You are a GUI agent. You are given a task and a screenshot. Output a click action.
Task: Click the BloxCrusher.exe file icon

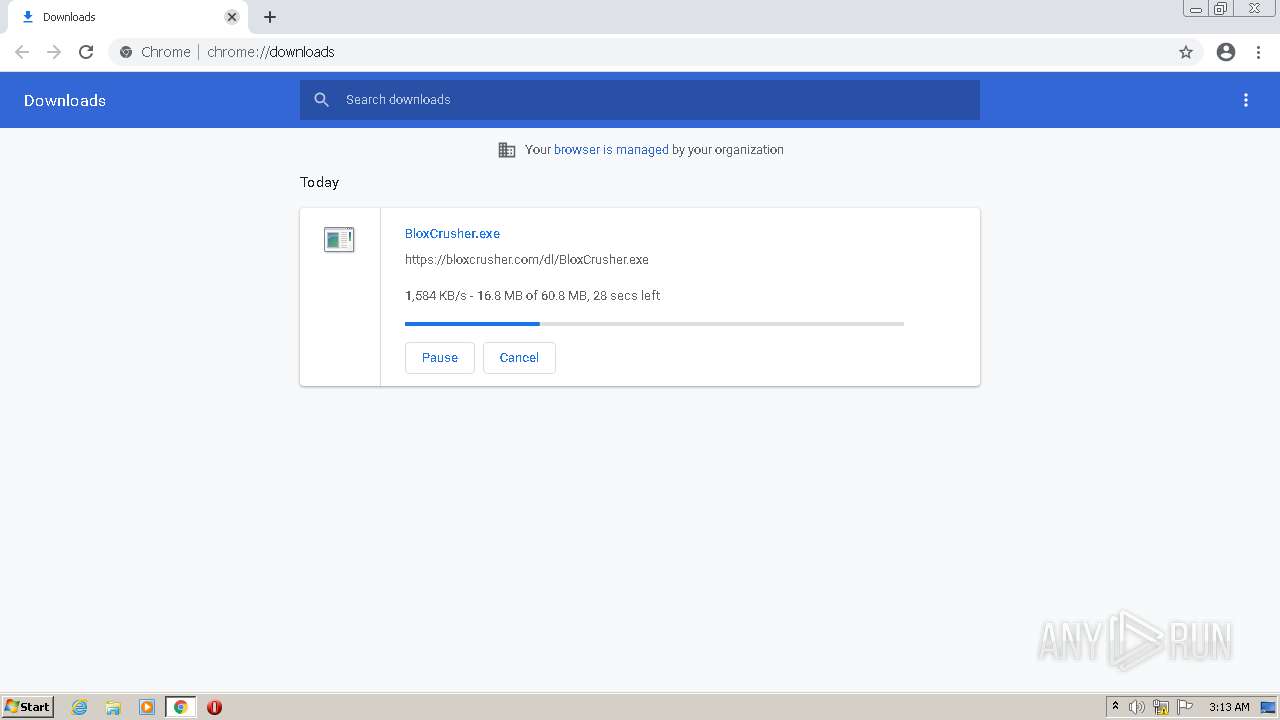339,240
